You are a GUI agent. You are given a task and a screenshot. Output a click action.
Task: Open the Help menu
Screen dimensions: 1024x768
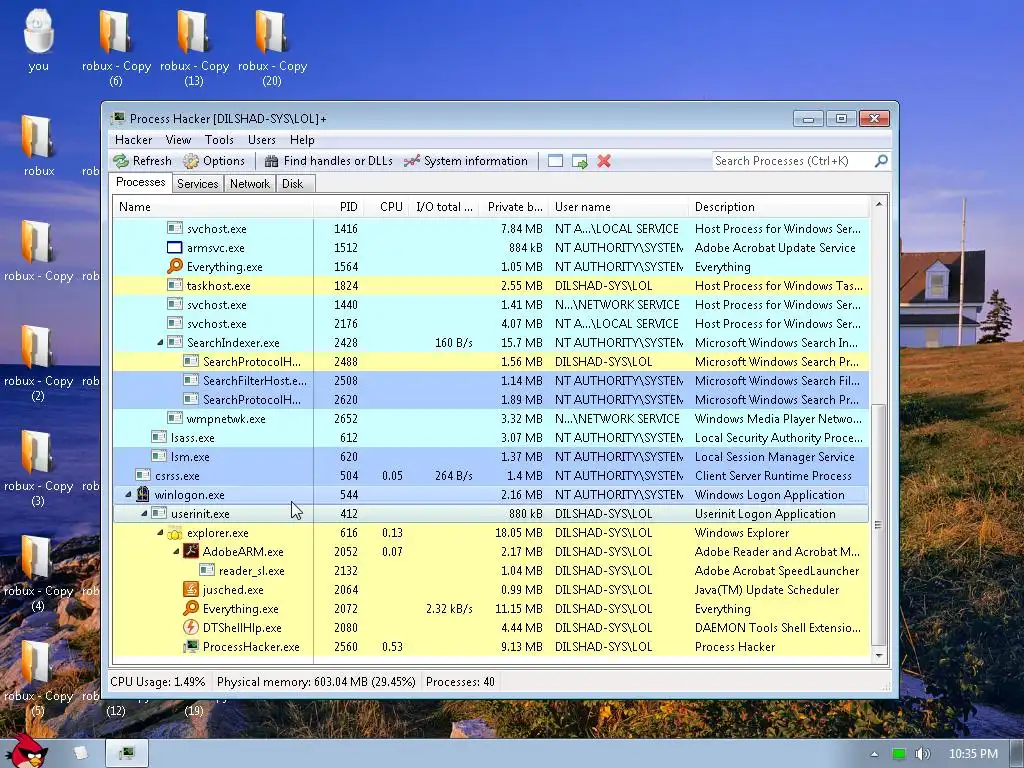click(302, 140)
